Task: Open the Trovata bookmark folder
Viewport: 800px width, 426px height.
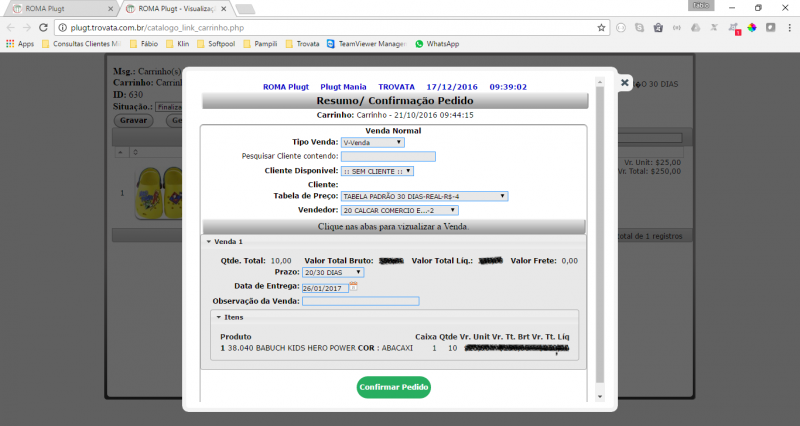Action: (303, 44)
